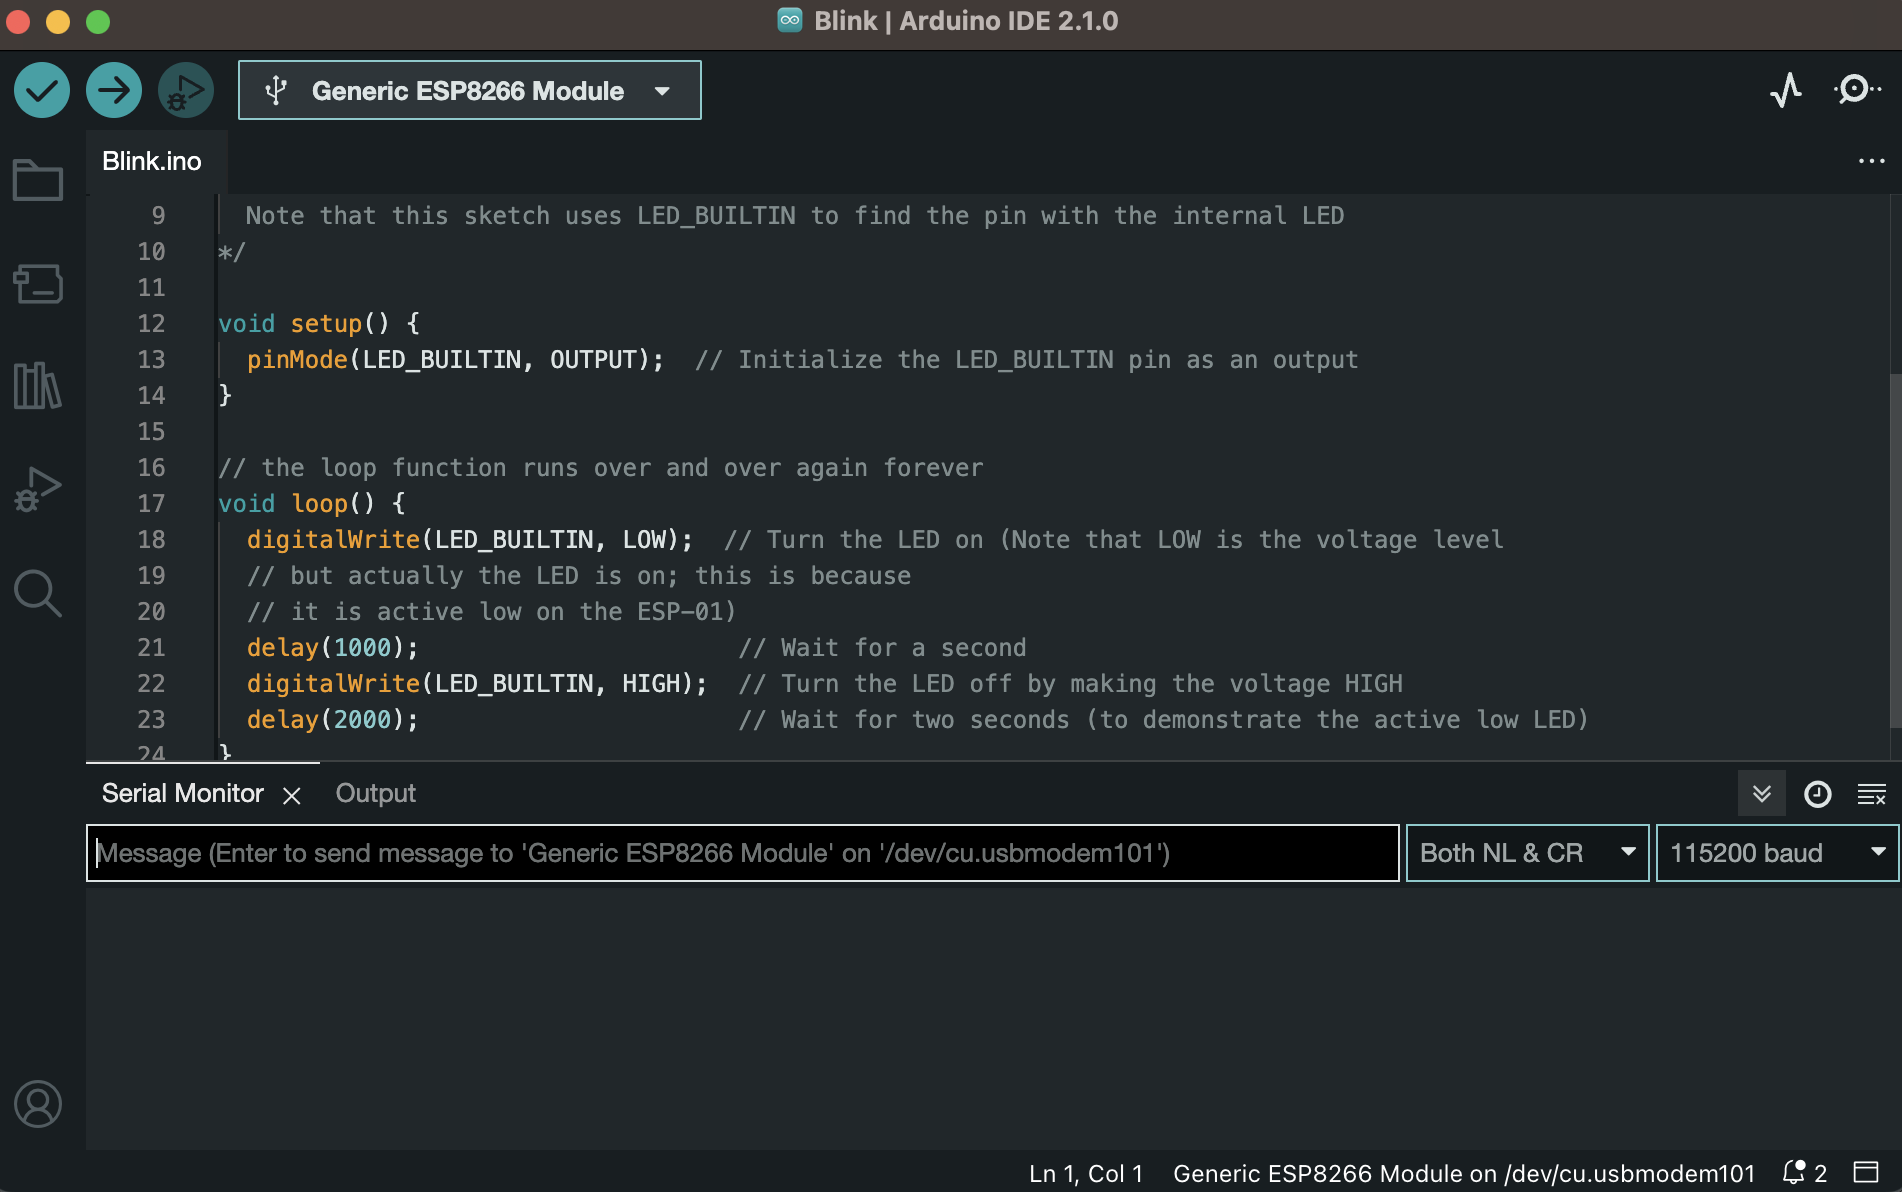Open the Serial Plotter

[x=1786, y=90]
